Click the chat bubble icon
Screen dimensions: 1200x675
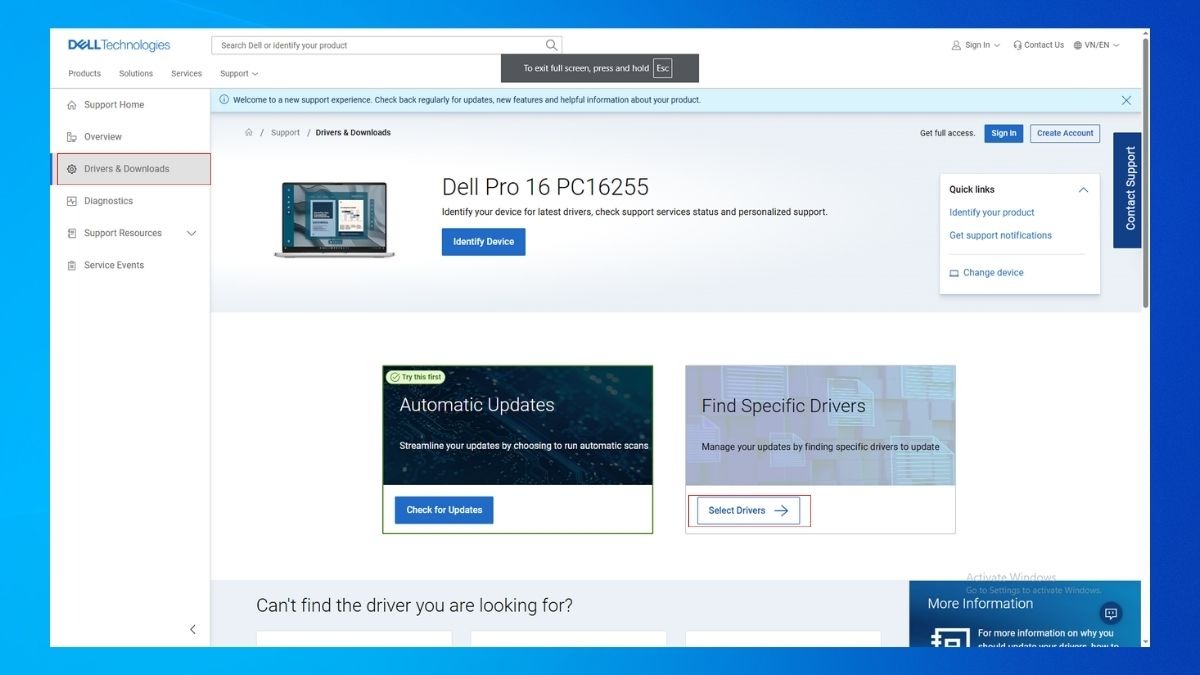click(1110, 613)
